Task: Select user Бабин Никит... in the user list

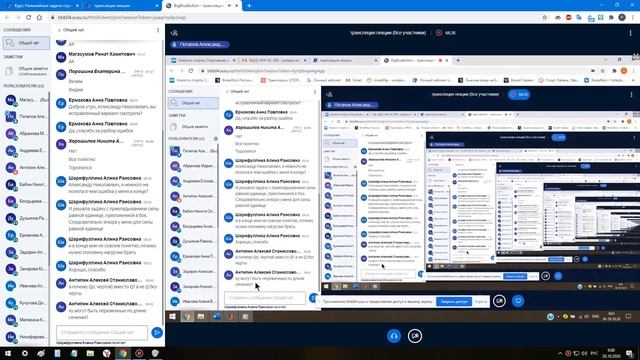Action: (x=25, y=184)
